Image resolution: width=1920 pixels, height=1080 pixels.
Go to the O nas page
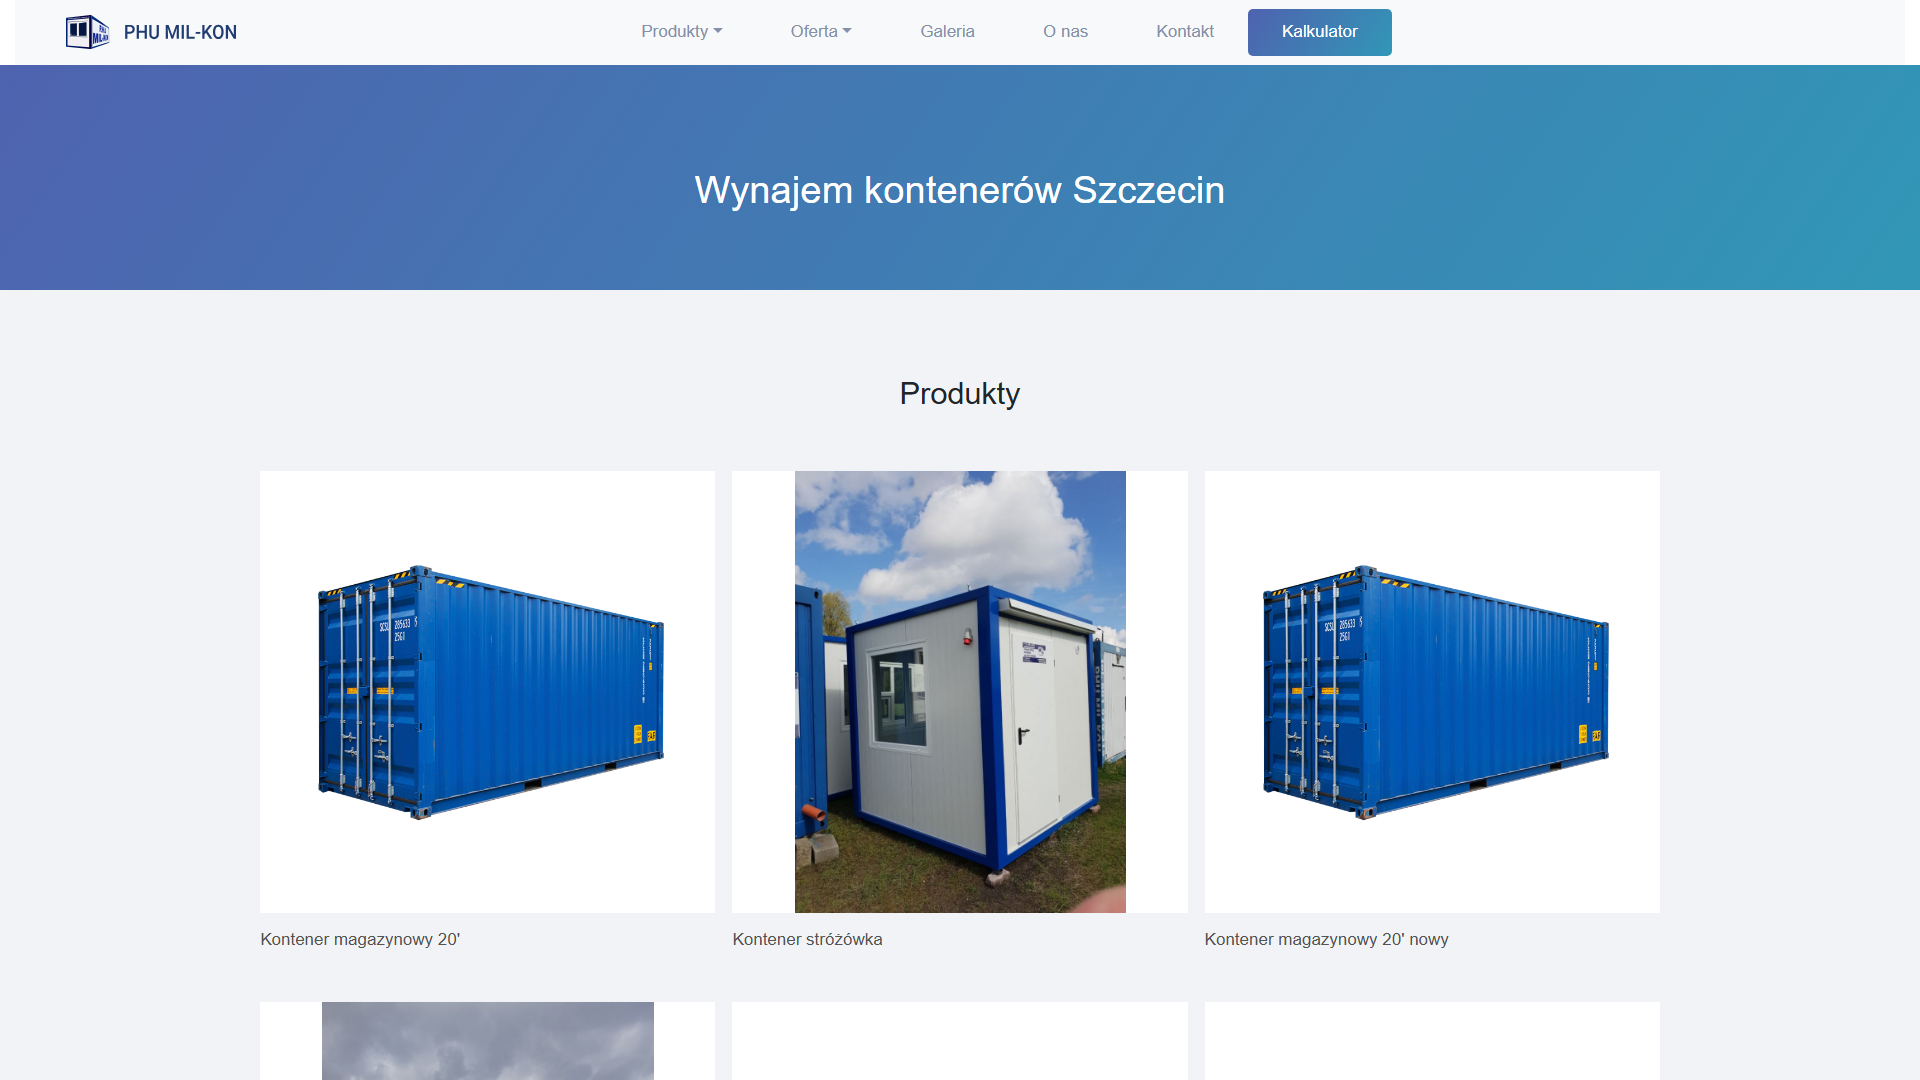pyautogui.click(x=1065, y=31)
